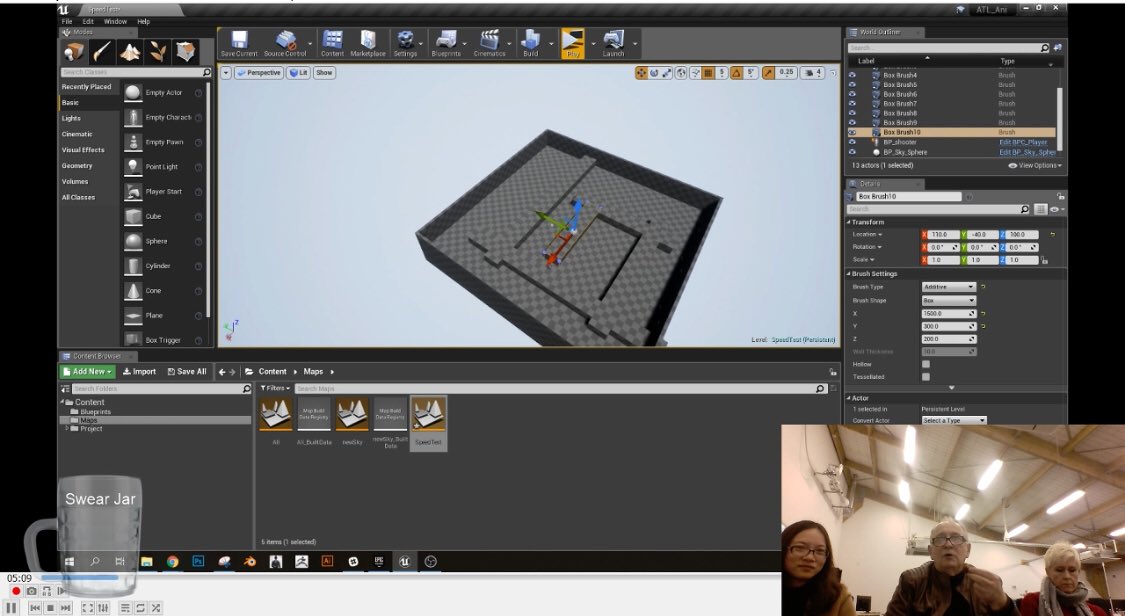Screen dimensions: 1125x616
Task: Select the Lights category in Modes
Action: click(71, 118)
